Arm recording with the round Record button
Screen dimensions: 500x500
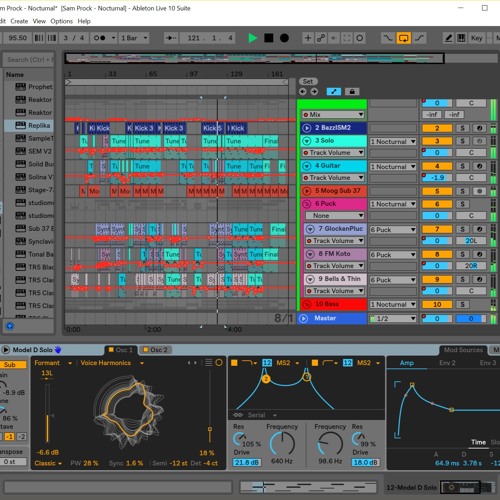(x=284, y=38)
